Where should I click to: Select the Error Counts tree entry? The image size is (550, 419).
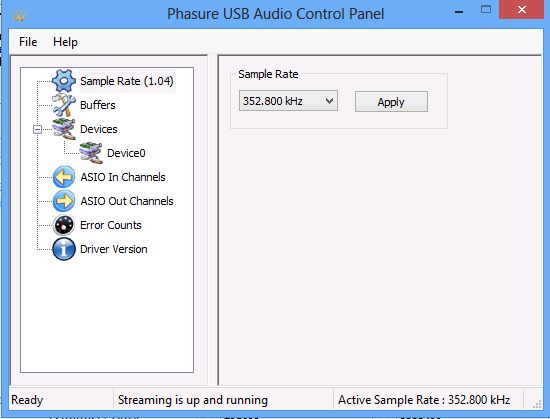click(110, 225)
